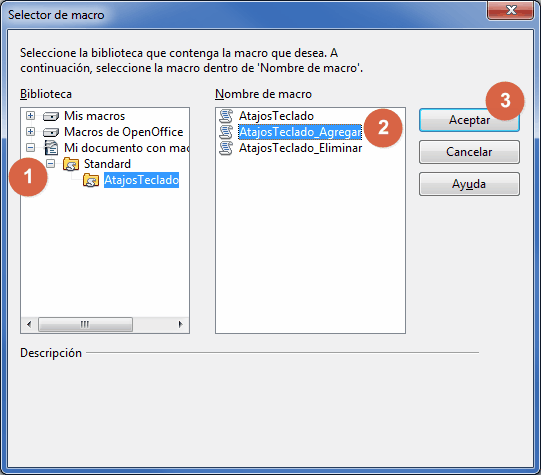The image size is (541, 475).
Task: Choose the AtajosTeclado macro name
Action: [x=276, y=116]
